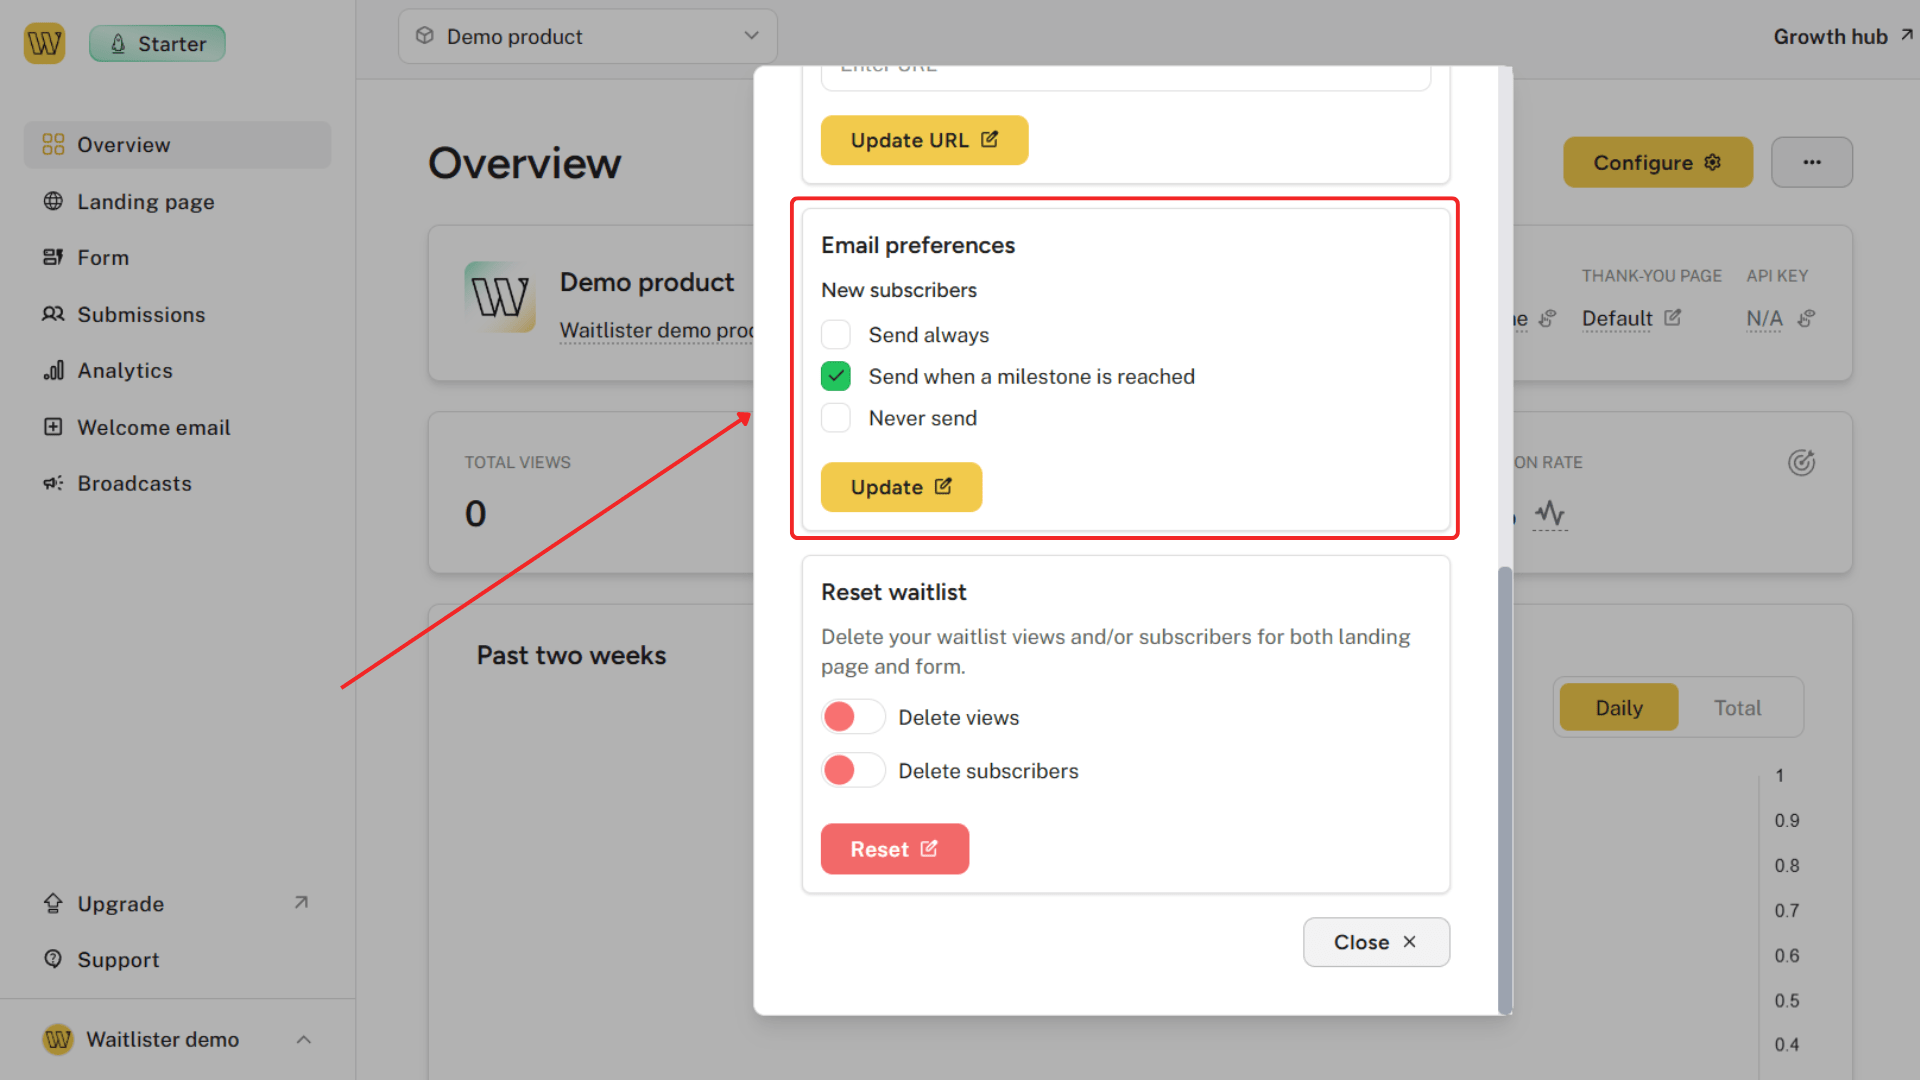Click the modal vertical scrollbar
This screenshot has height=1080, width=1920.
coord(1505,790)
